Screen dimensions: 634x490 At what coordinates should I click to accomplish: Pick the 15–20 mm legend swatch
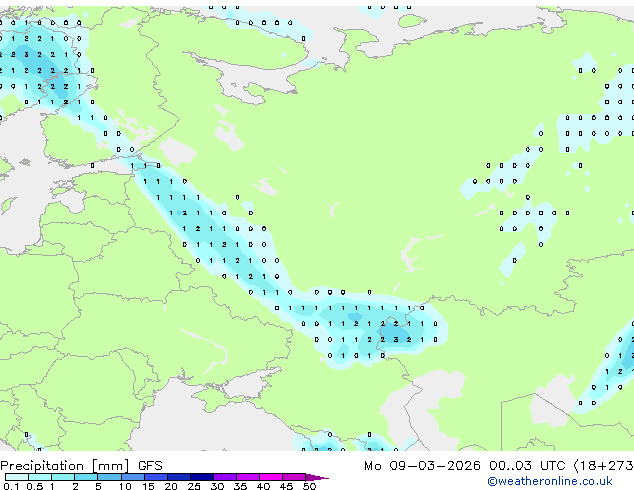click(155, 477)
